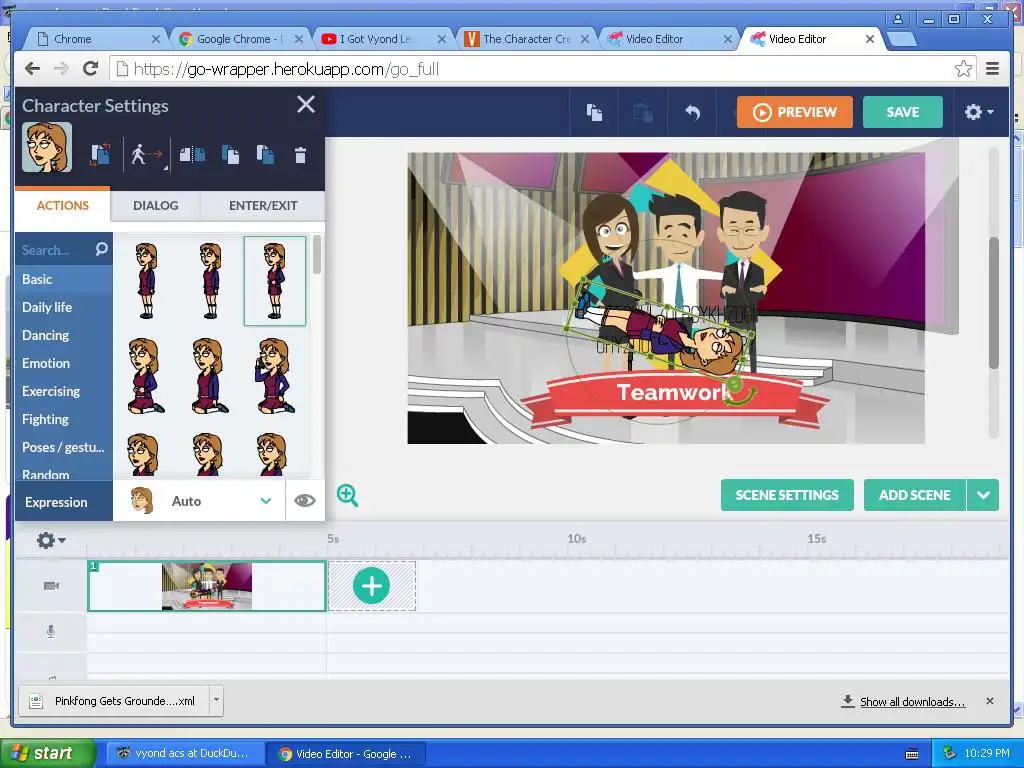Click the character avatar thumbnail
Viewport: 1024px width, 768px height.
click(x=46, y=148)
